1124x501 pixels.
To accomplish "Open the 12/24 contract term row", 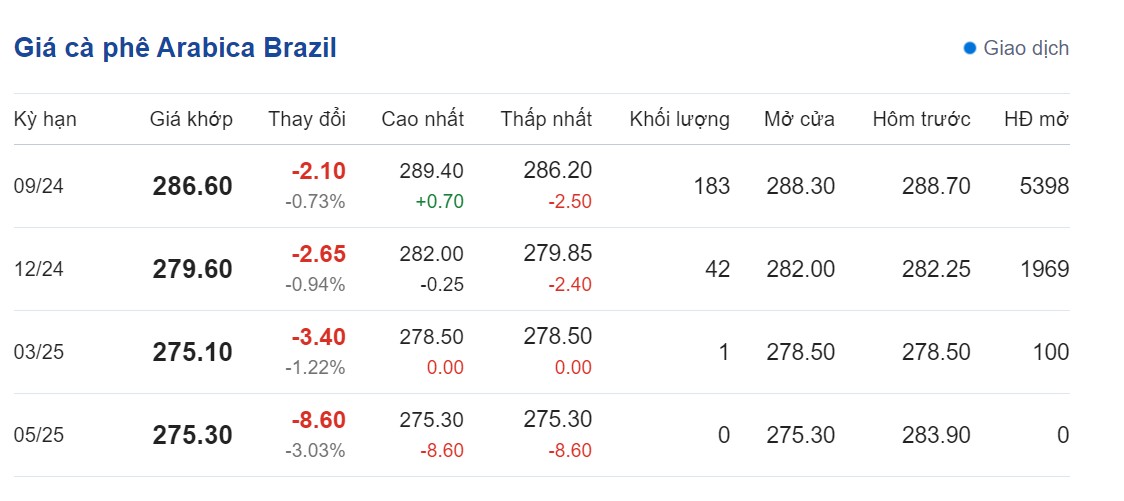I will click(39, 269).
